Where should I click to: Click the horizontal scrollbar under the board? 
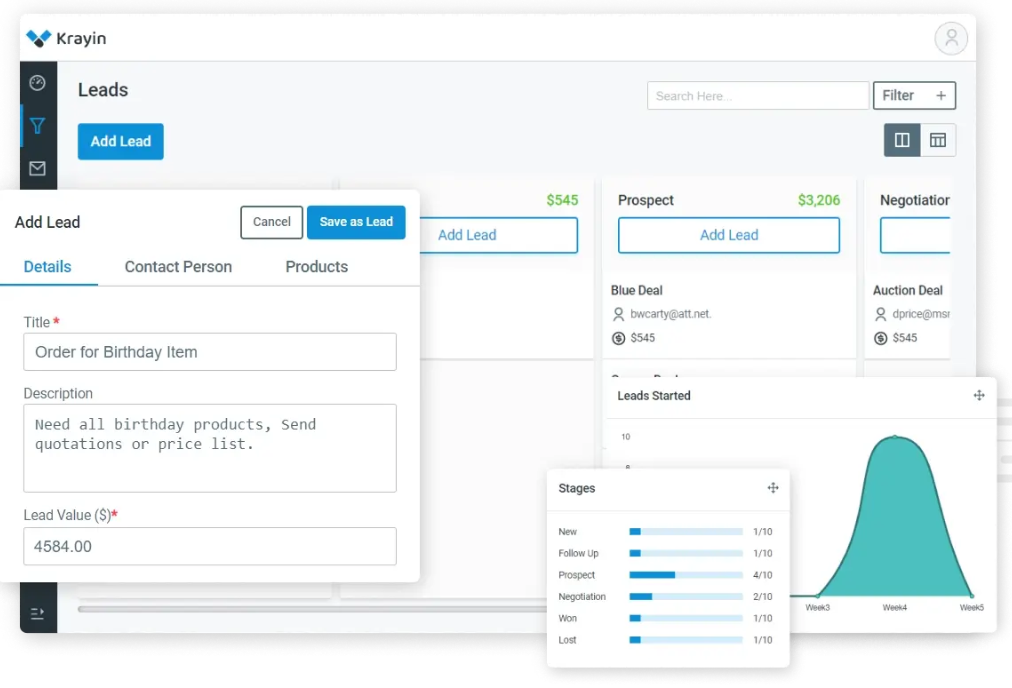(x=312, y=609)
